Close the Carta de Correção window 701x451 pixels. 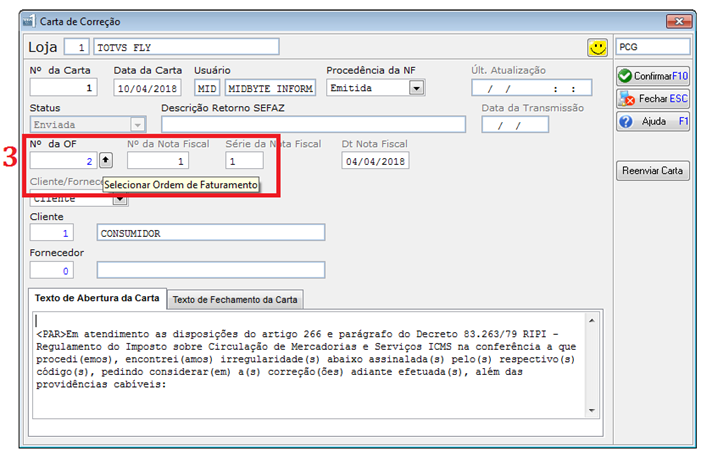coord(679,21)
